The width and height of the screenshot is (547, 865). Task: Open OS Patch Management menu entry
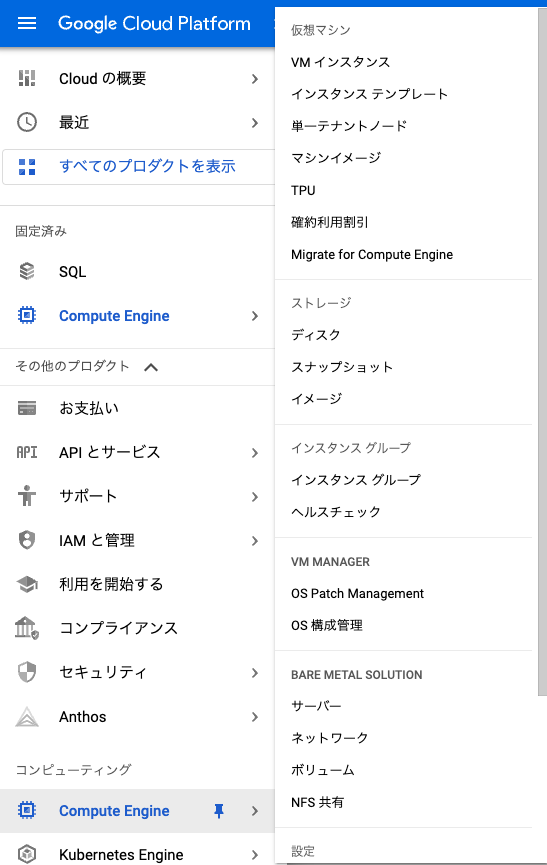pyautogui.click(x=357, y=594)
